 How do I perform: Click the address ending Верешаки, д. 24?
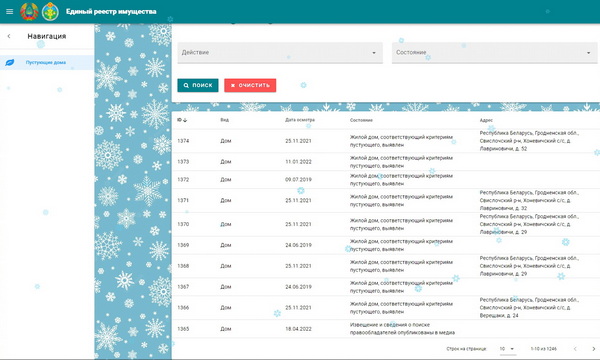(529, 308)
